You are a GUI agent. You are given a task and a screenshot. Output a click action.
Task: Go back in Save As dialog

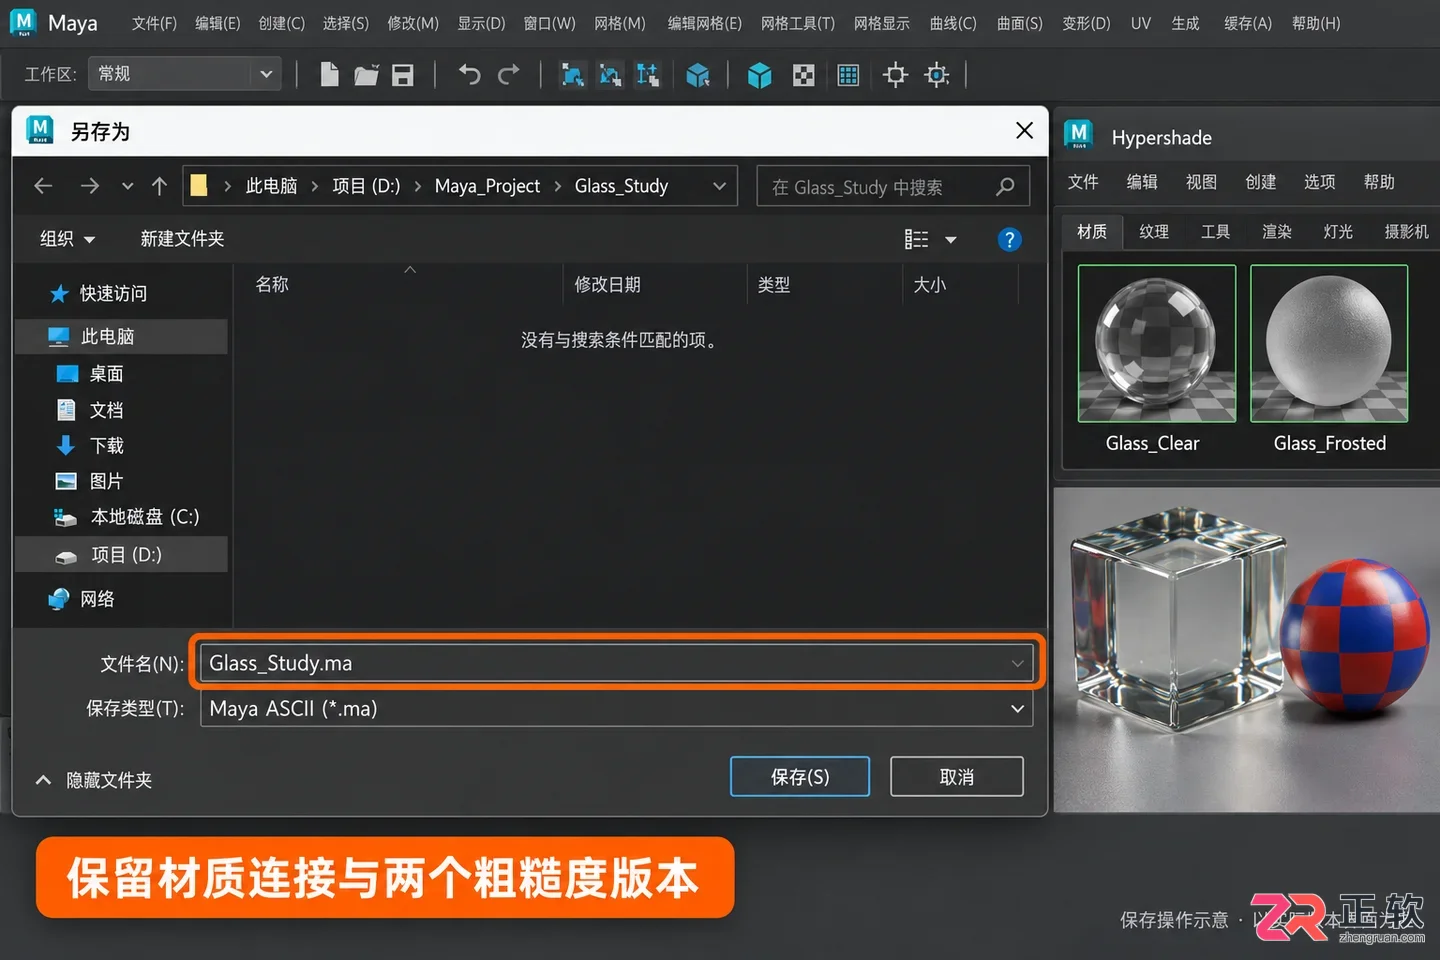pos(43,186)
